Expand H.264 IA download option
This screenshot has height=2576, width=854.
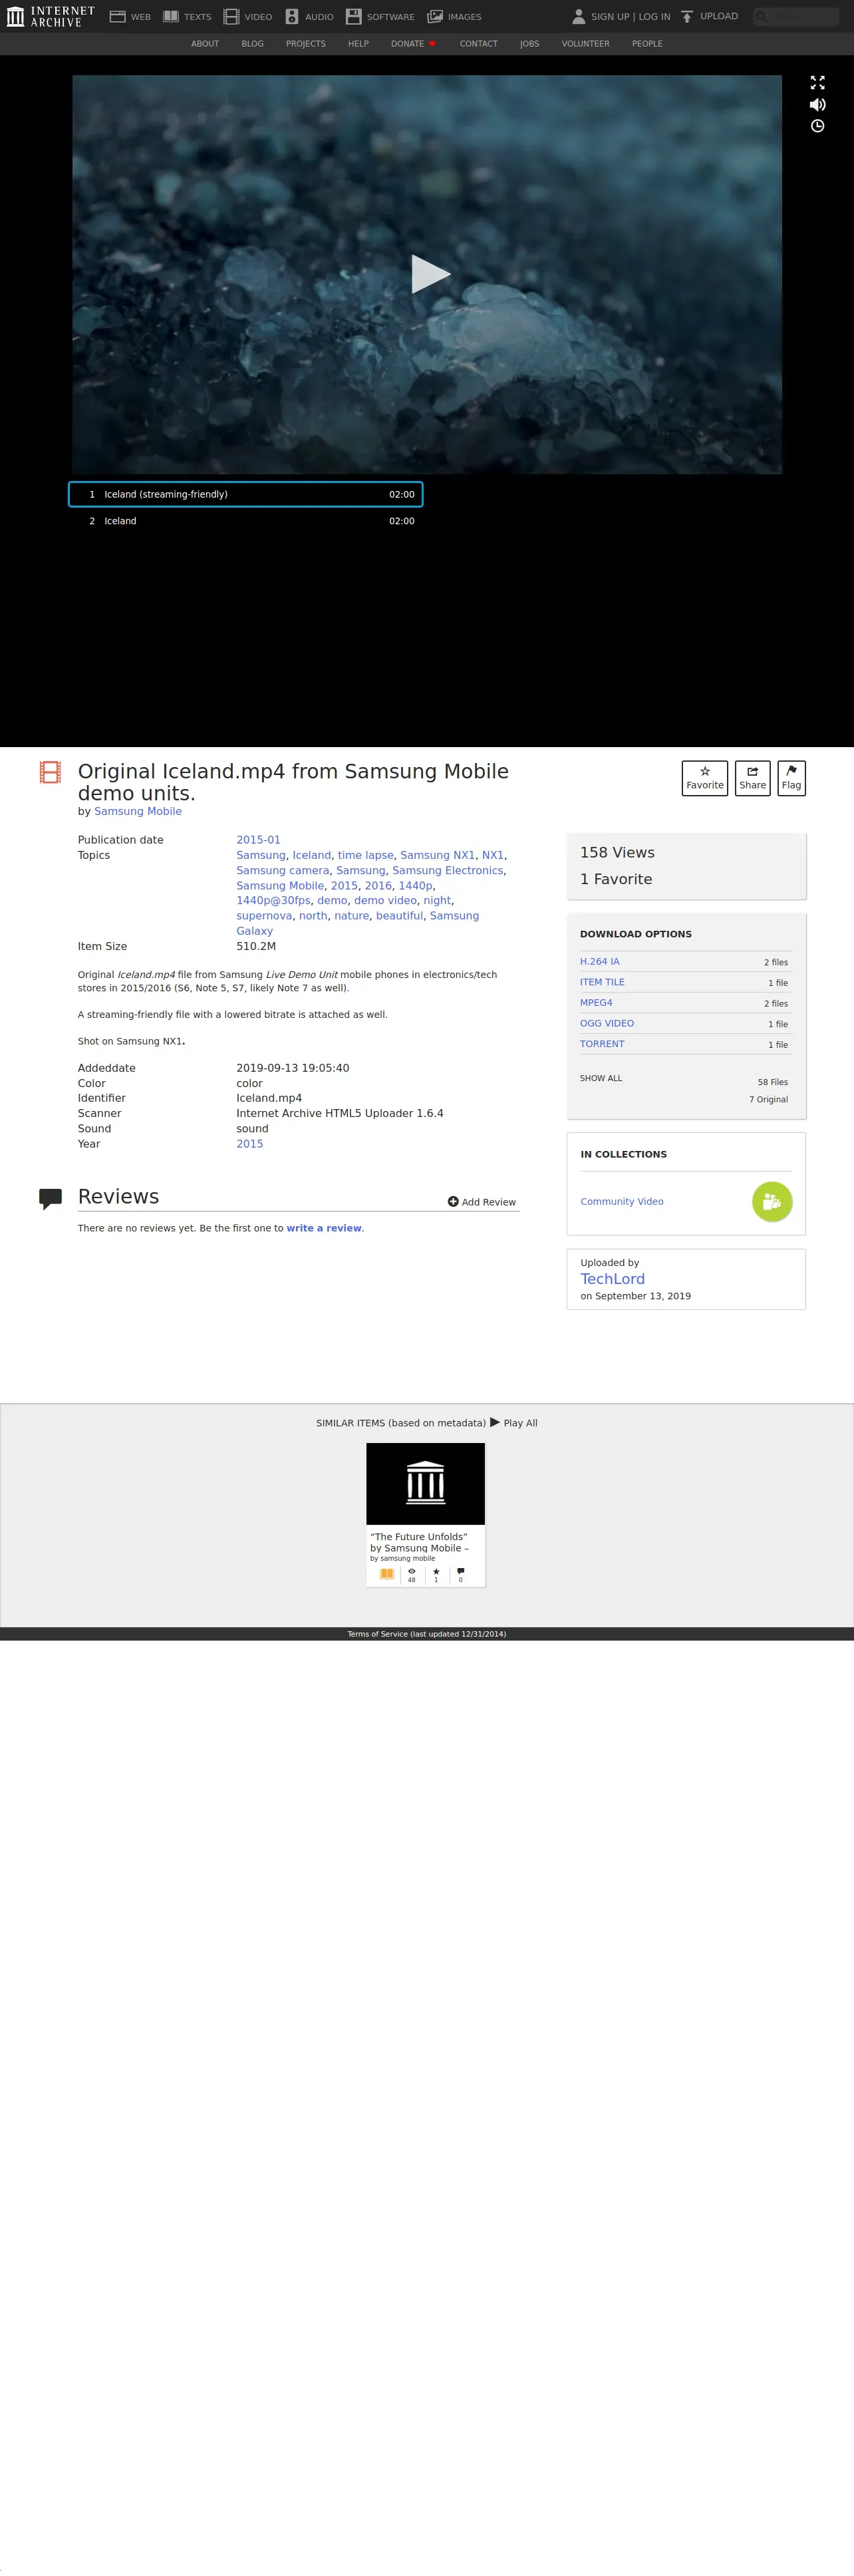(600, 961)
